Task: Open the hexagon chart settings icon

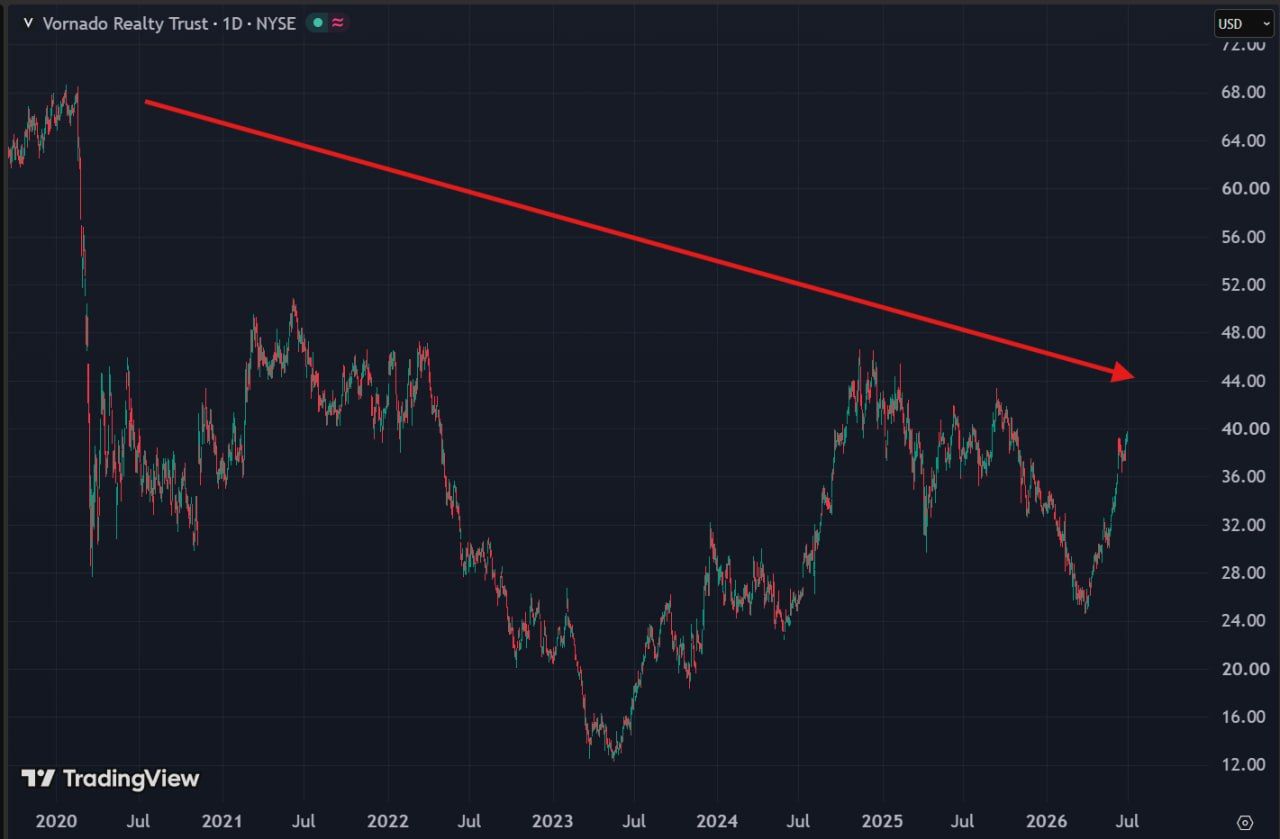Action: [1245, 822]
